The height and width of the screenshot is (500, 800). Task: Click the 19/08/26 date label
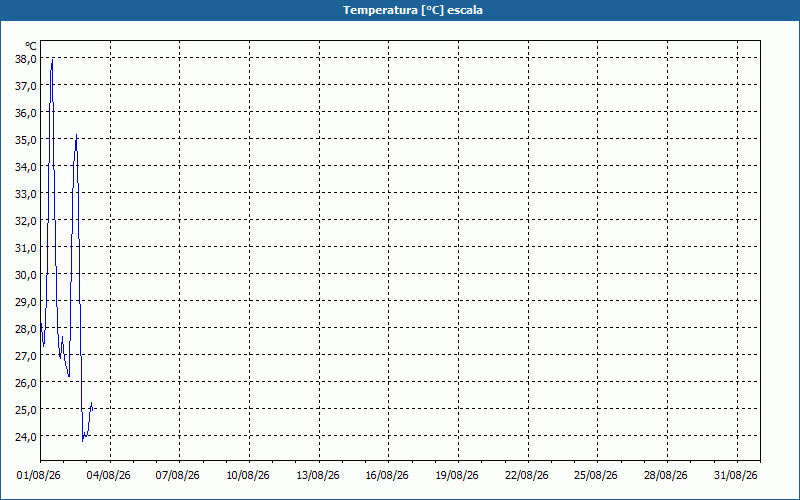457,476
